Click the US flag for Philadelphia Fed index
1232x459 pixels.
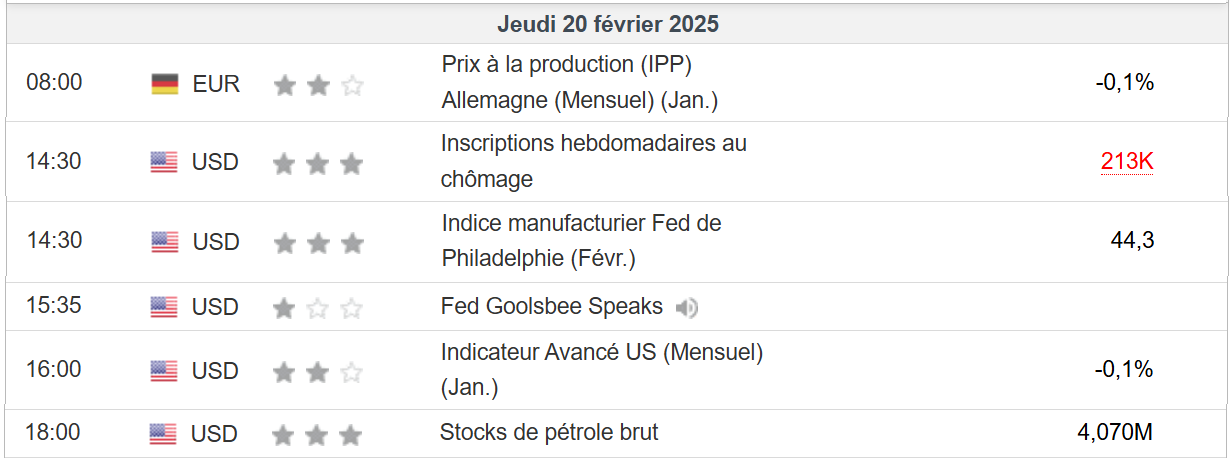pyautogui.click(x=164, y=242)
